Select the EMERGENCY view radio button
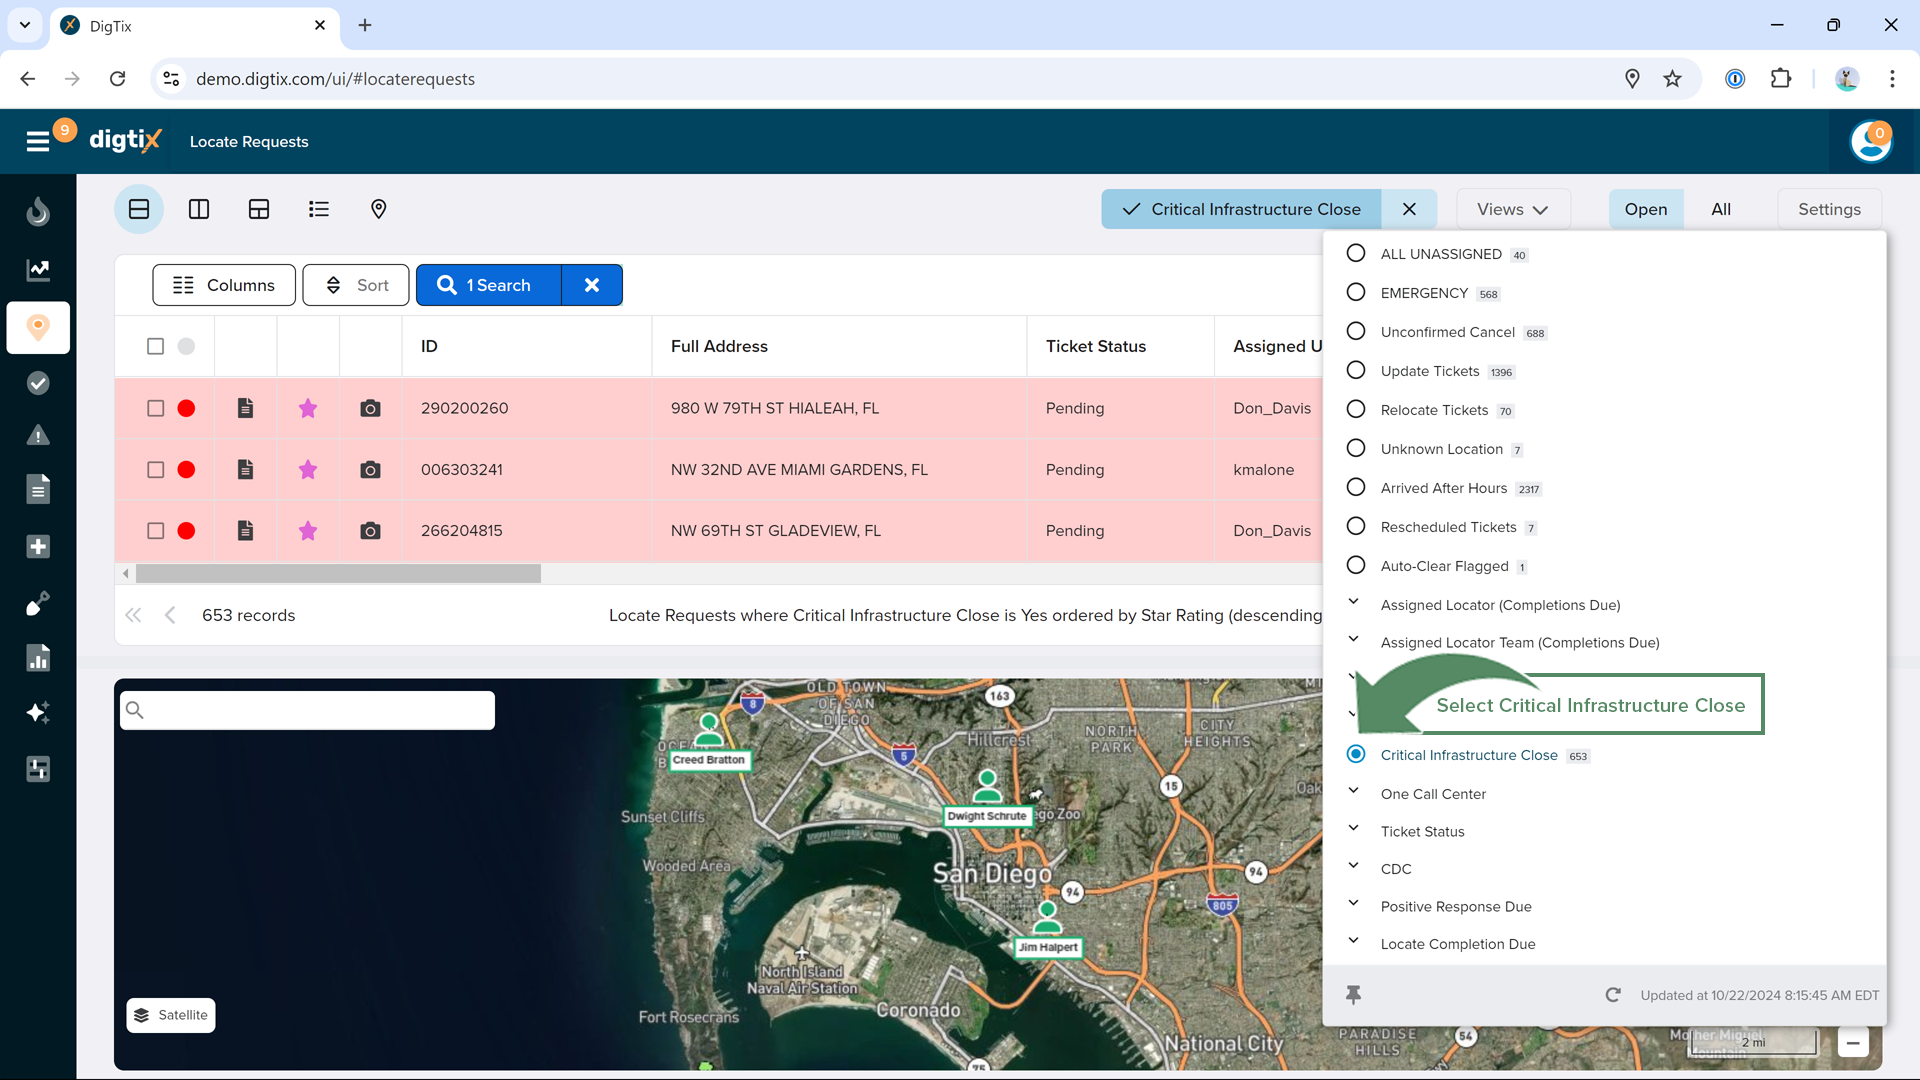The width and height of the screenshot is (1920, 1080). 1356,292
